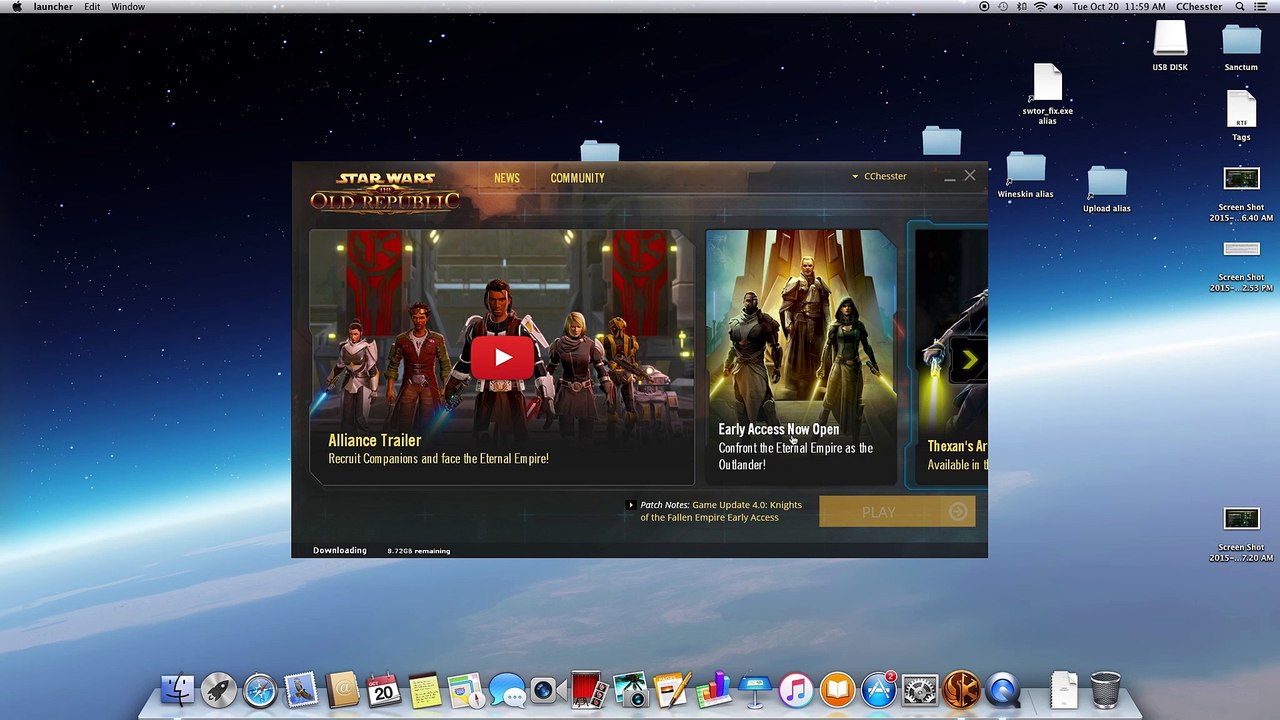Select swtor_fix.exe alias on desktop
The width and height of the screenshot is (1280, 720).
(1047, 95)
